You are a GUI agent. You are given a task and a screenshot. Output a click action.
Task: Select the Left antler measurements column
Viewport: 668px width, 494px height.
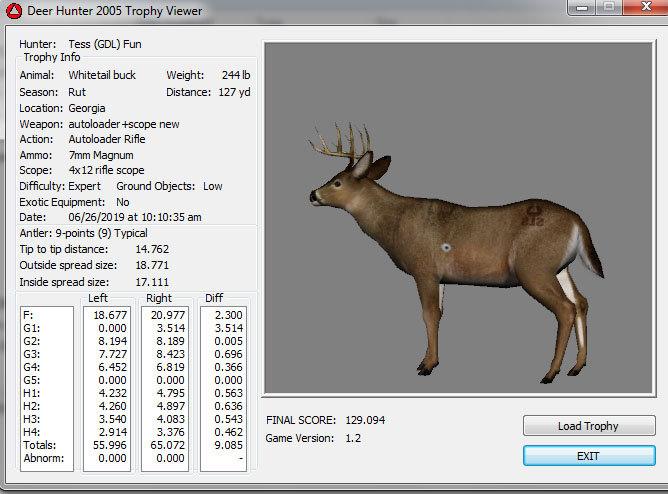pyautogui.click(x=108, y=388)
